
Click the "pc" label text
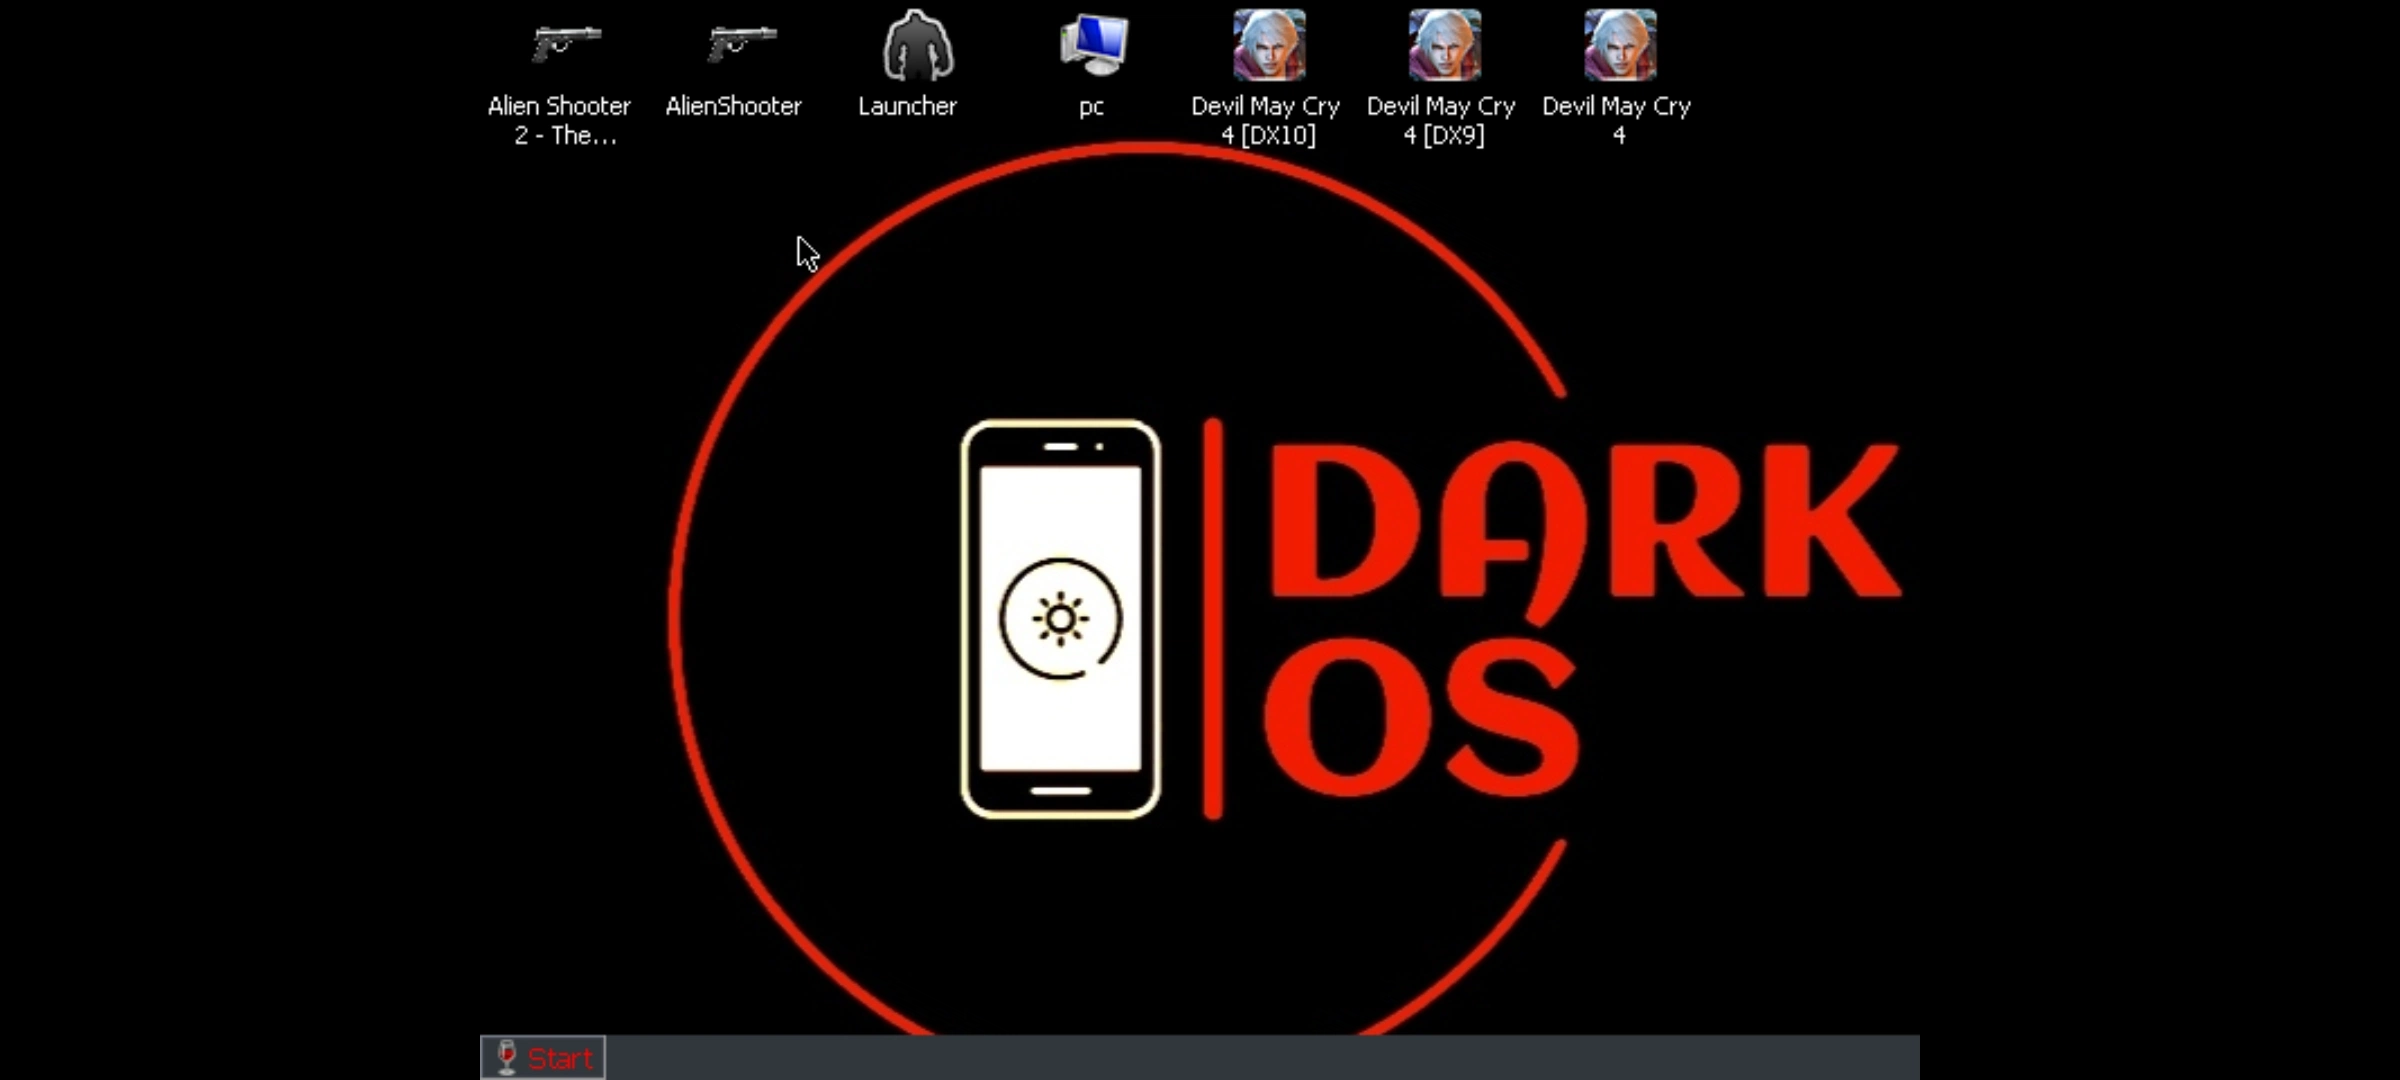point(1092,107)
